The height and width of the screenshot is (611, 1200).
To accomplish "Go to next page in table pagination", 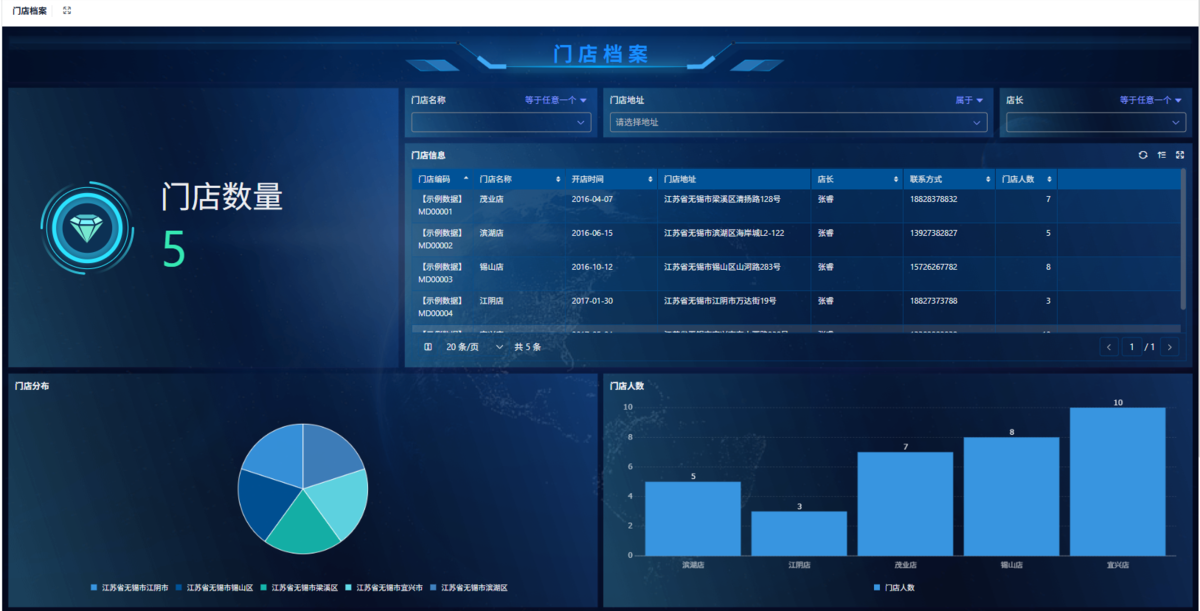I will pos(1169,347).
